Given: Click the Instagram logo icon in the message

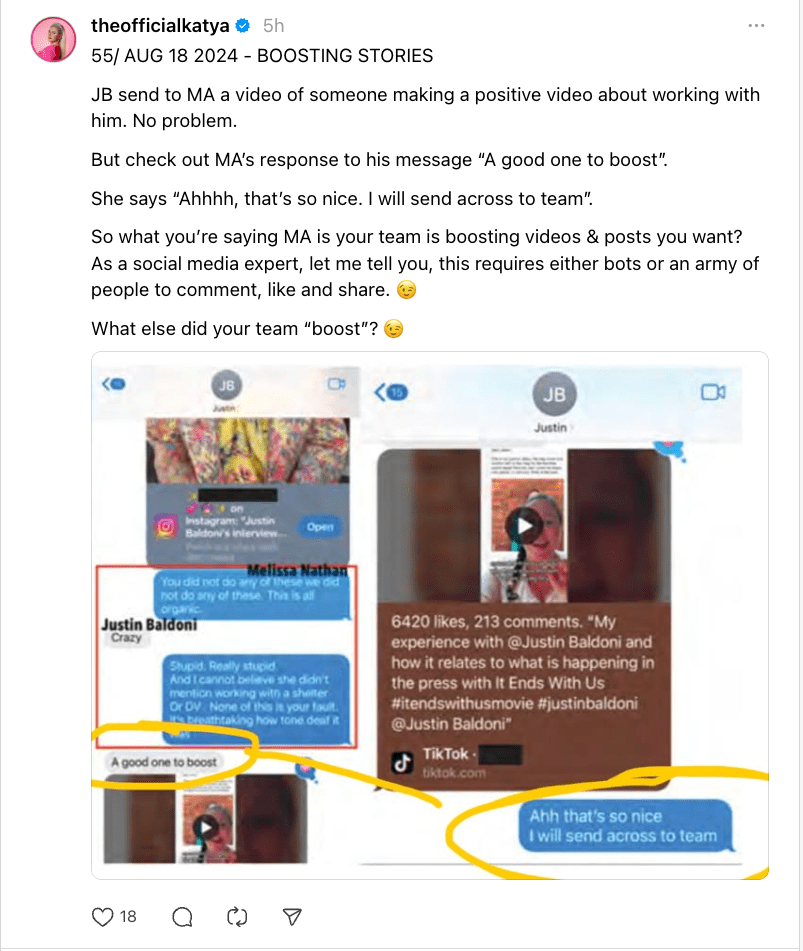Looking at the screenshot, I should (x=166, y=526).
